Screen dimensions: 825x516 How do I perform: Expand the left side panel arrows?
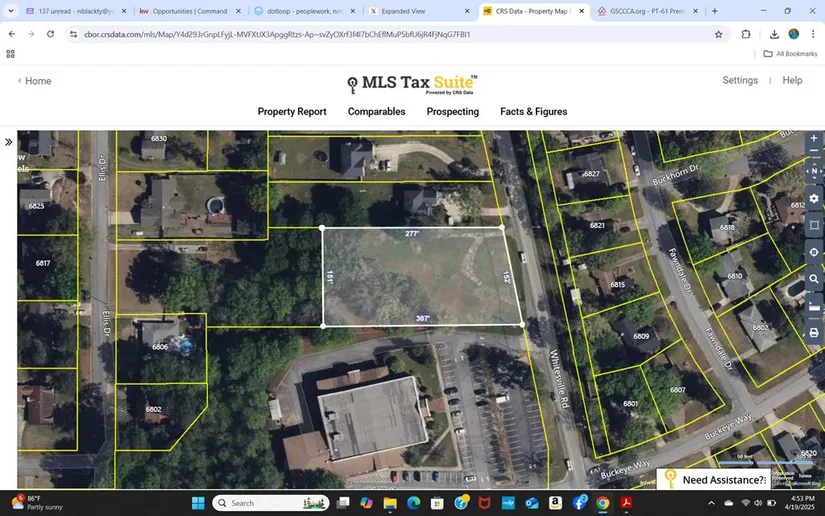coord(9,142)
